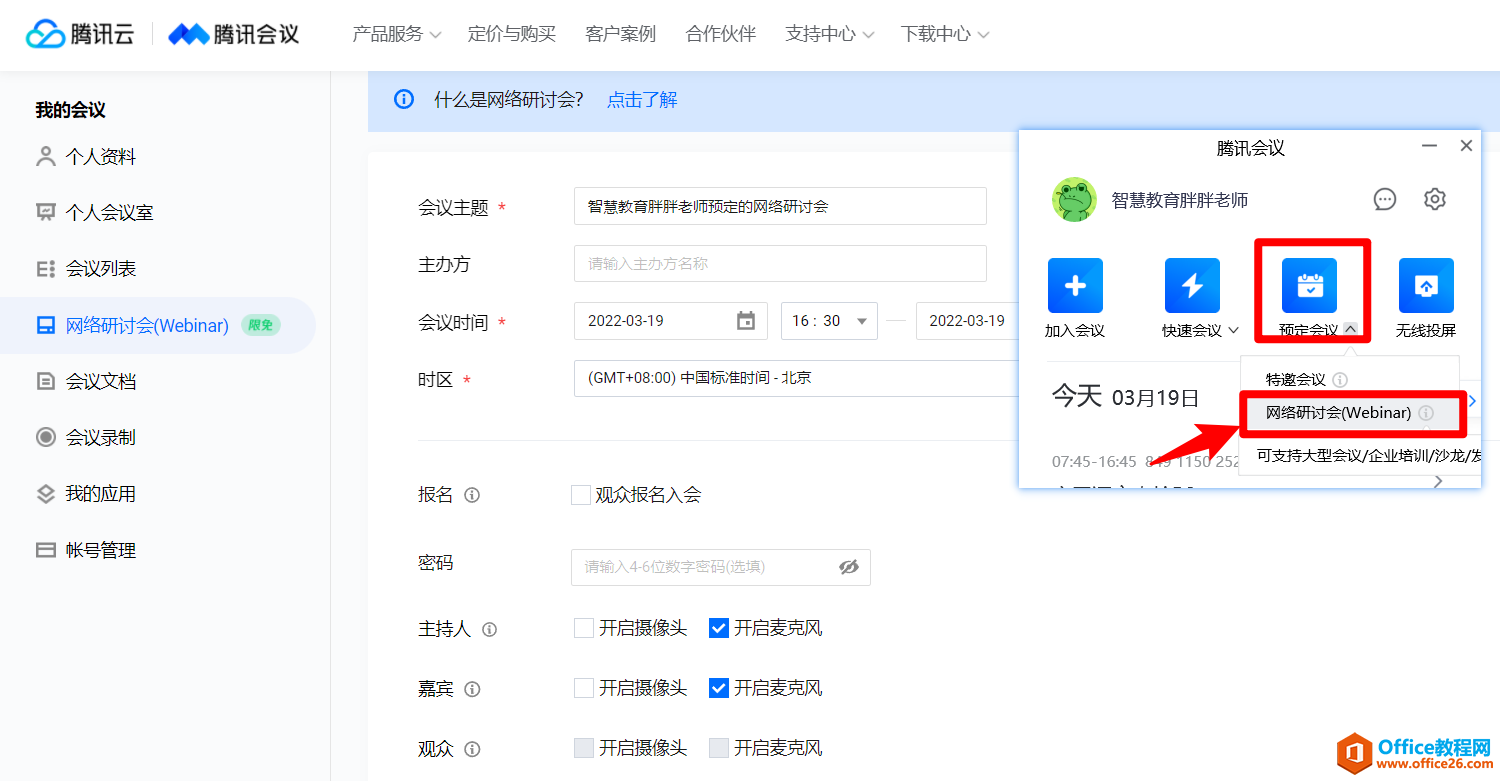Open settings gear in 腾讯会议 window

(1434, 199)
